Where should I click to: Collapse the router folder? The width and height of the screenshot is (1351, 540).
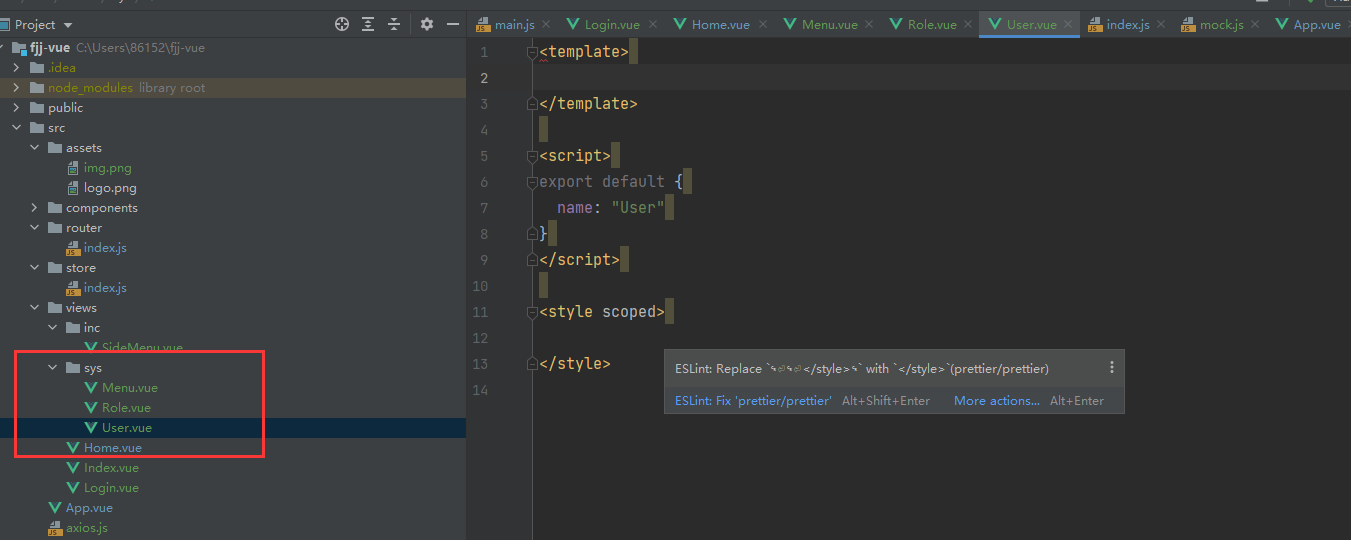[x=34, y=227]
